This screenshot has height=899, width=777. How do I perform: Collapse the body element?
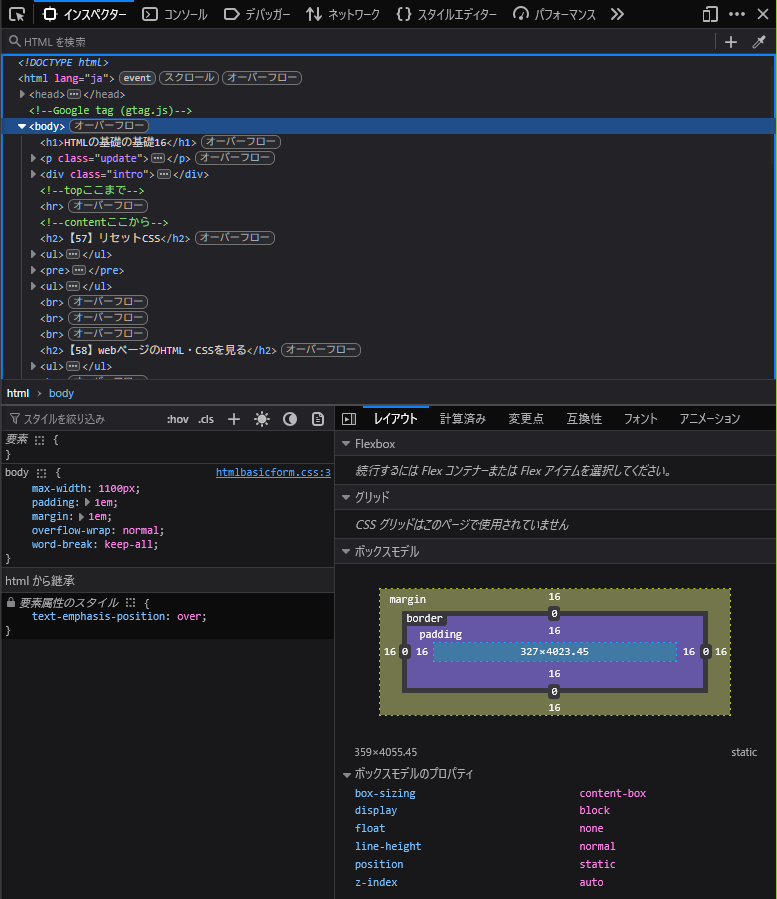(x=22, y=126)
